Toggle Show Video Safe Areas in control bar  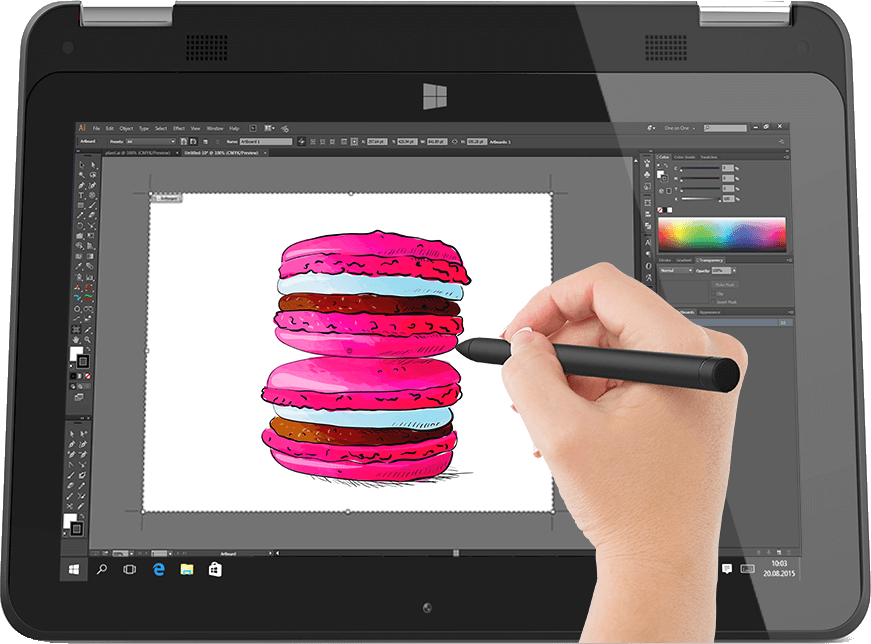[x=332, y=142]
